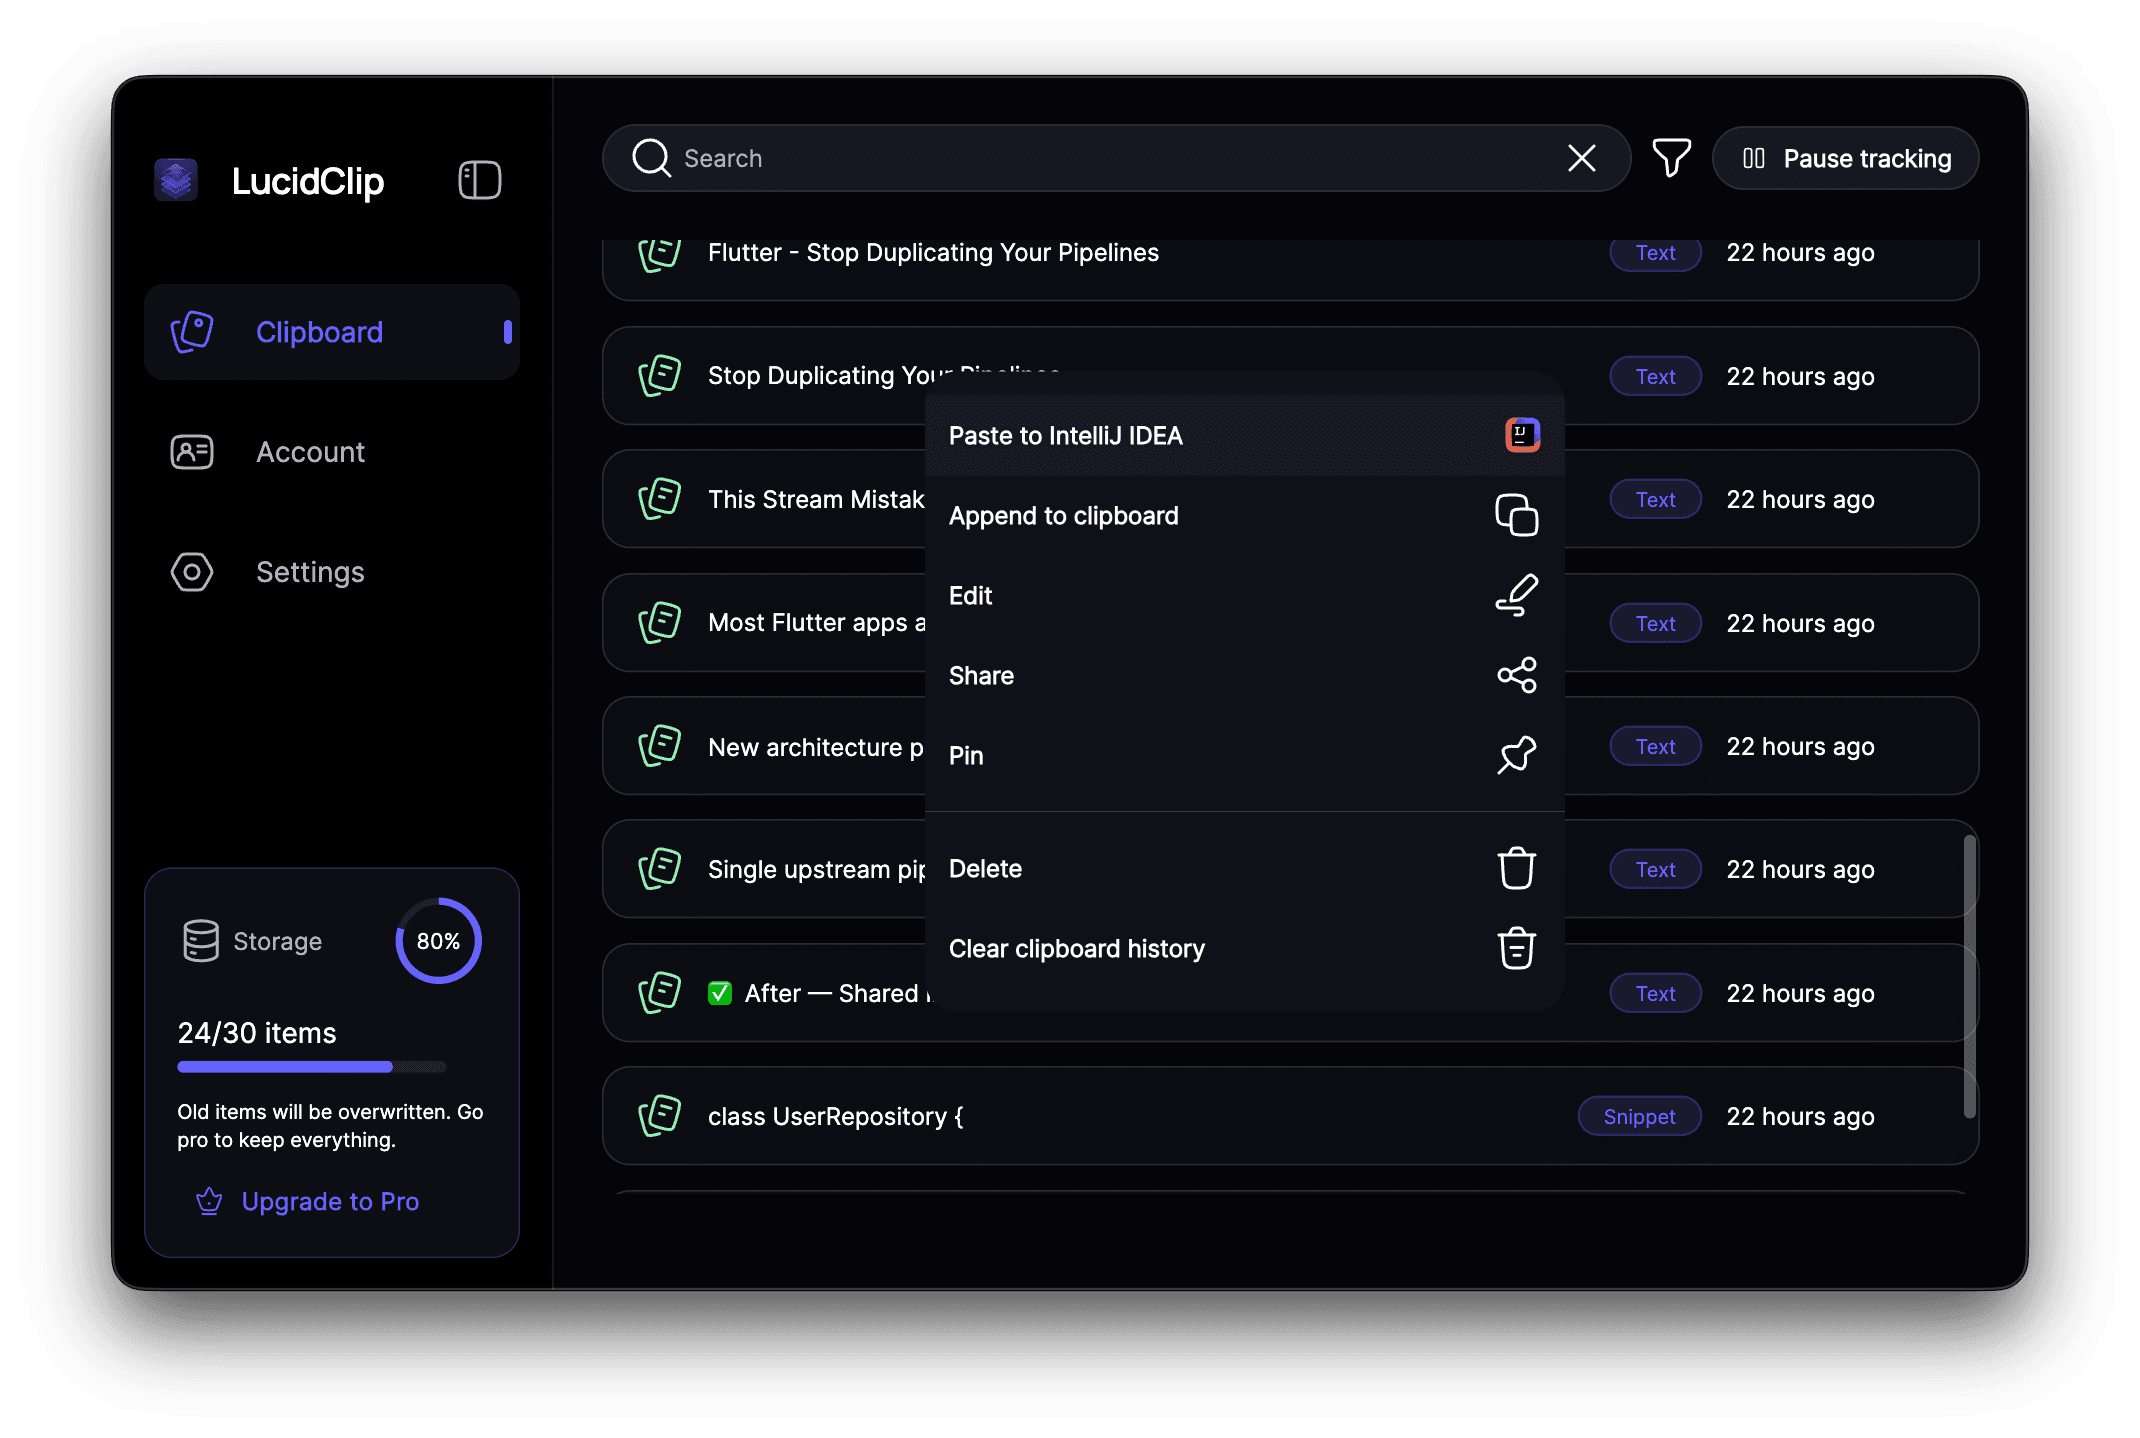Click the green checkmark on the After item

pyautogui.click(x=720, y=992)
